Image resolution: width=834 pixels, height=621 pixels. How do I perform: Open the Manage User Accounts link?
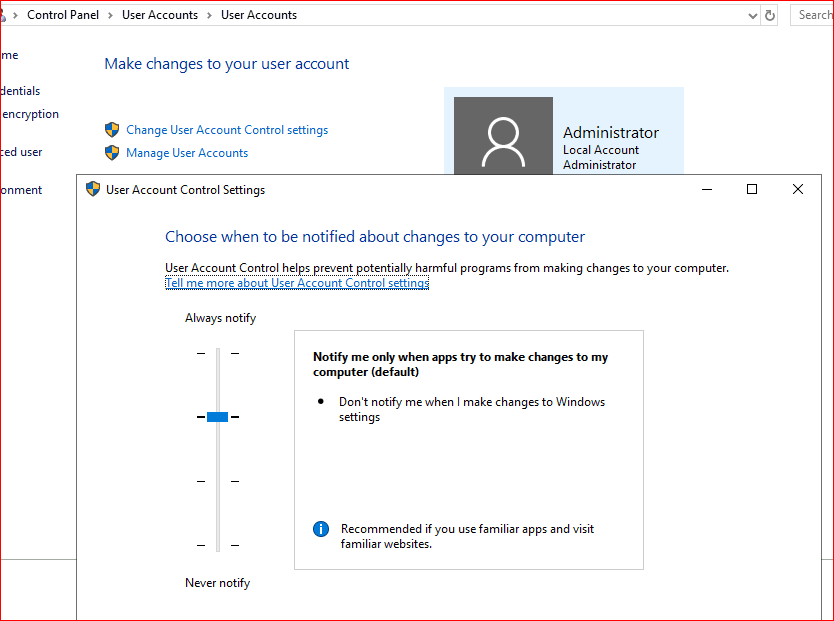pos(187,153)
